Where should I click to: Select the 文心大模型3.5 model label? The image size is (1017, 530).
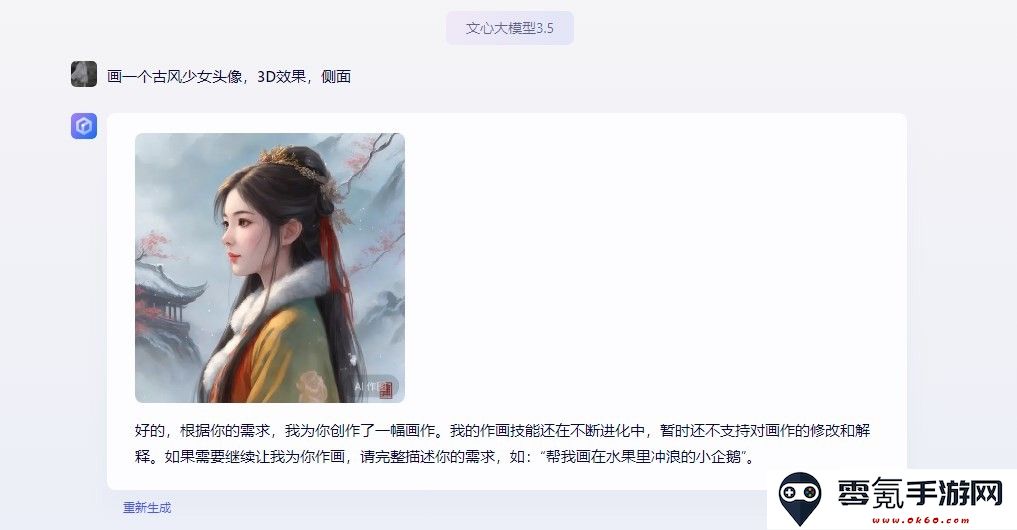tap(510, 28)
